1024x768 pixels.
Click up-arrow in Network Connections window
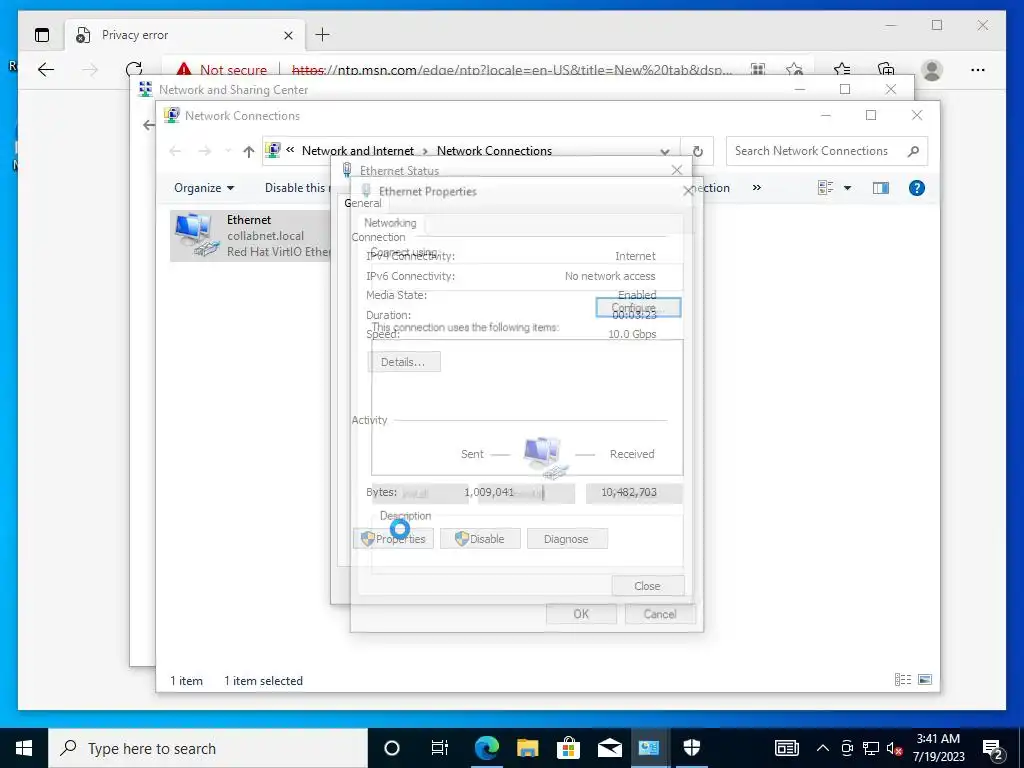pos(248,152)
